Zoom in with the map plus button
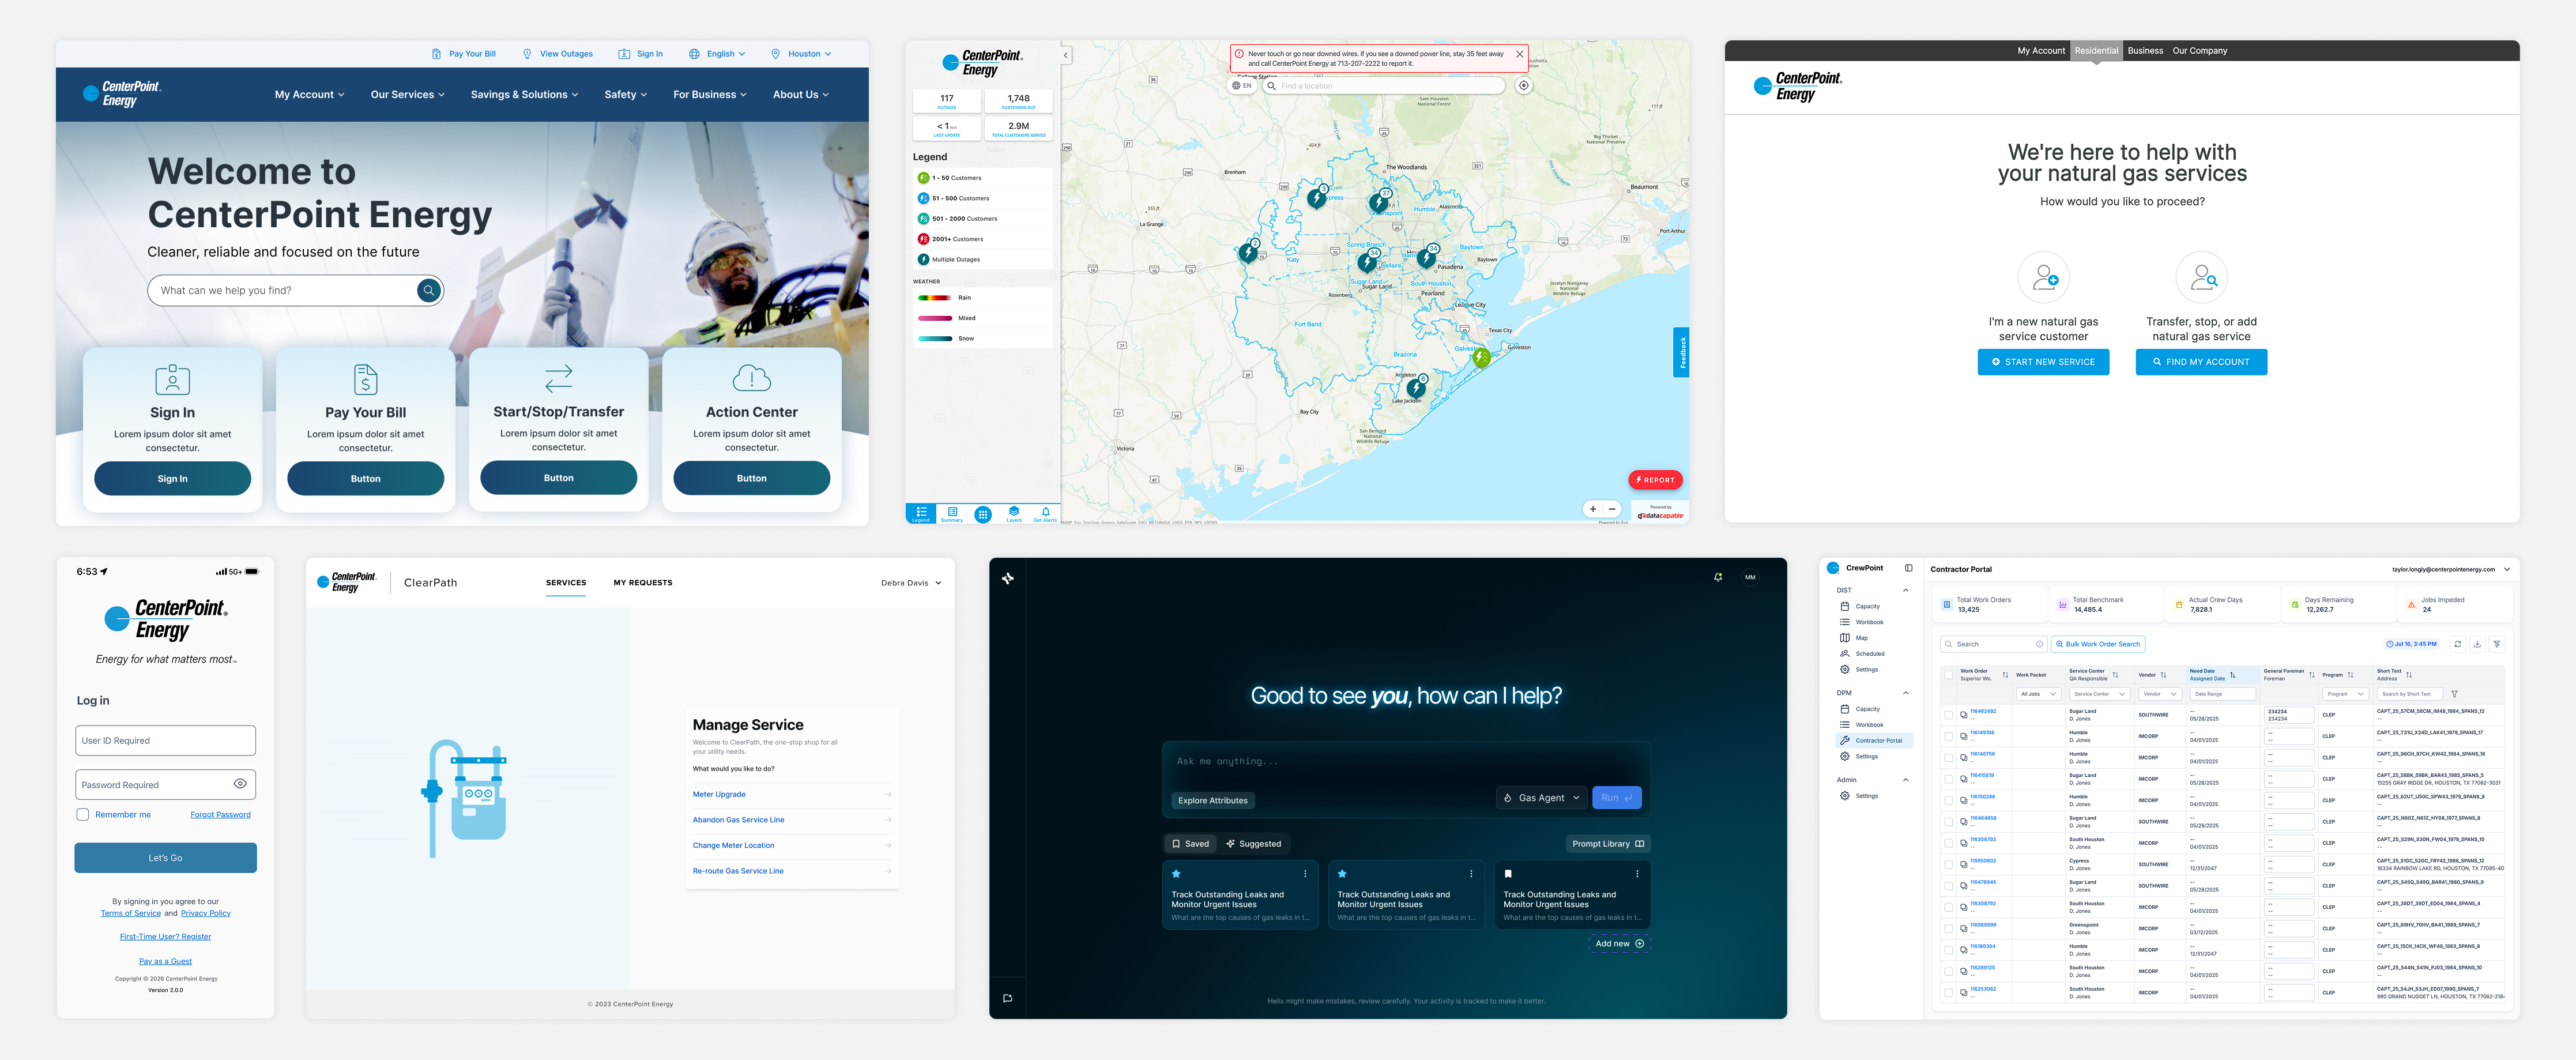2576x1060 pixels. 1593,509
